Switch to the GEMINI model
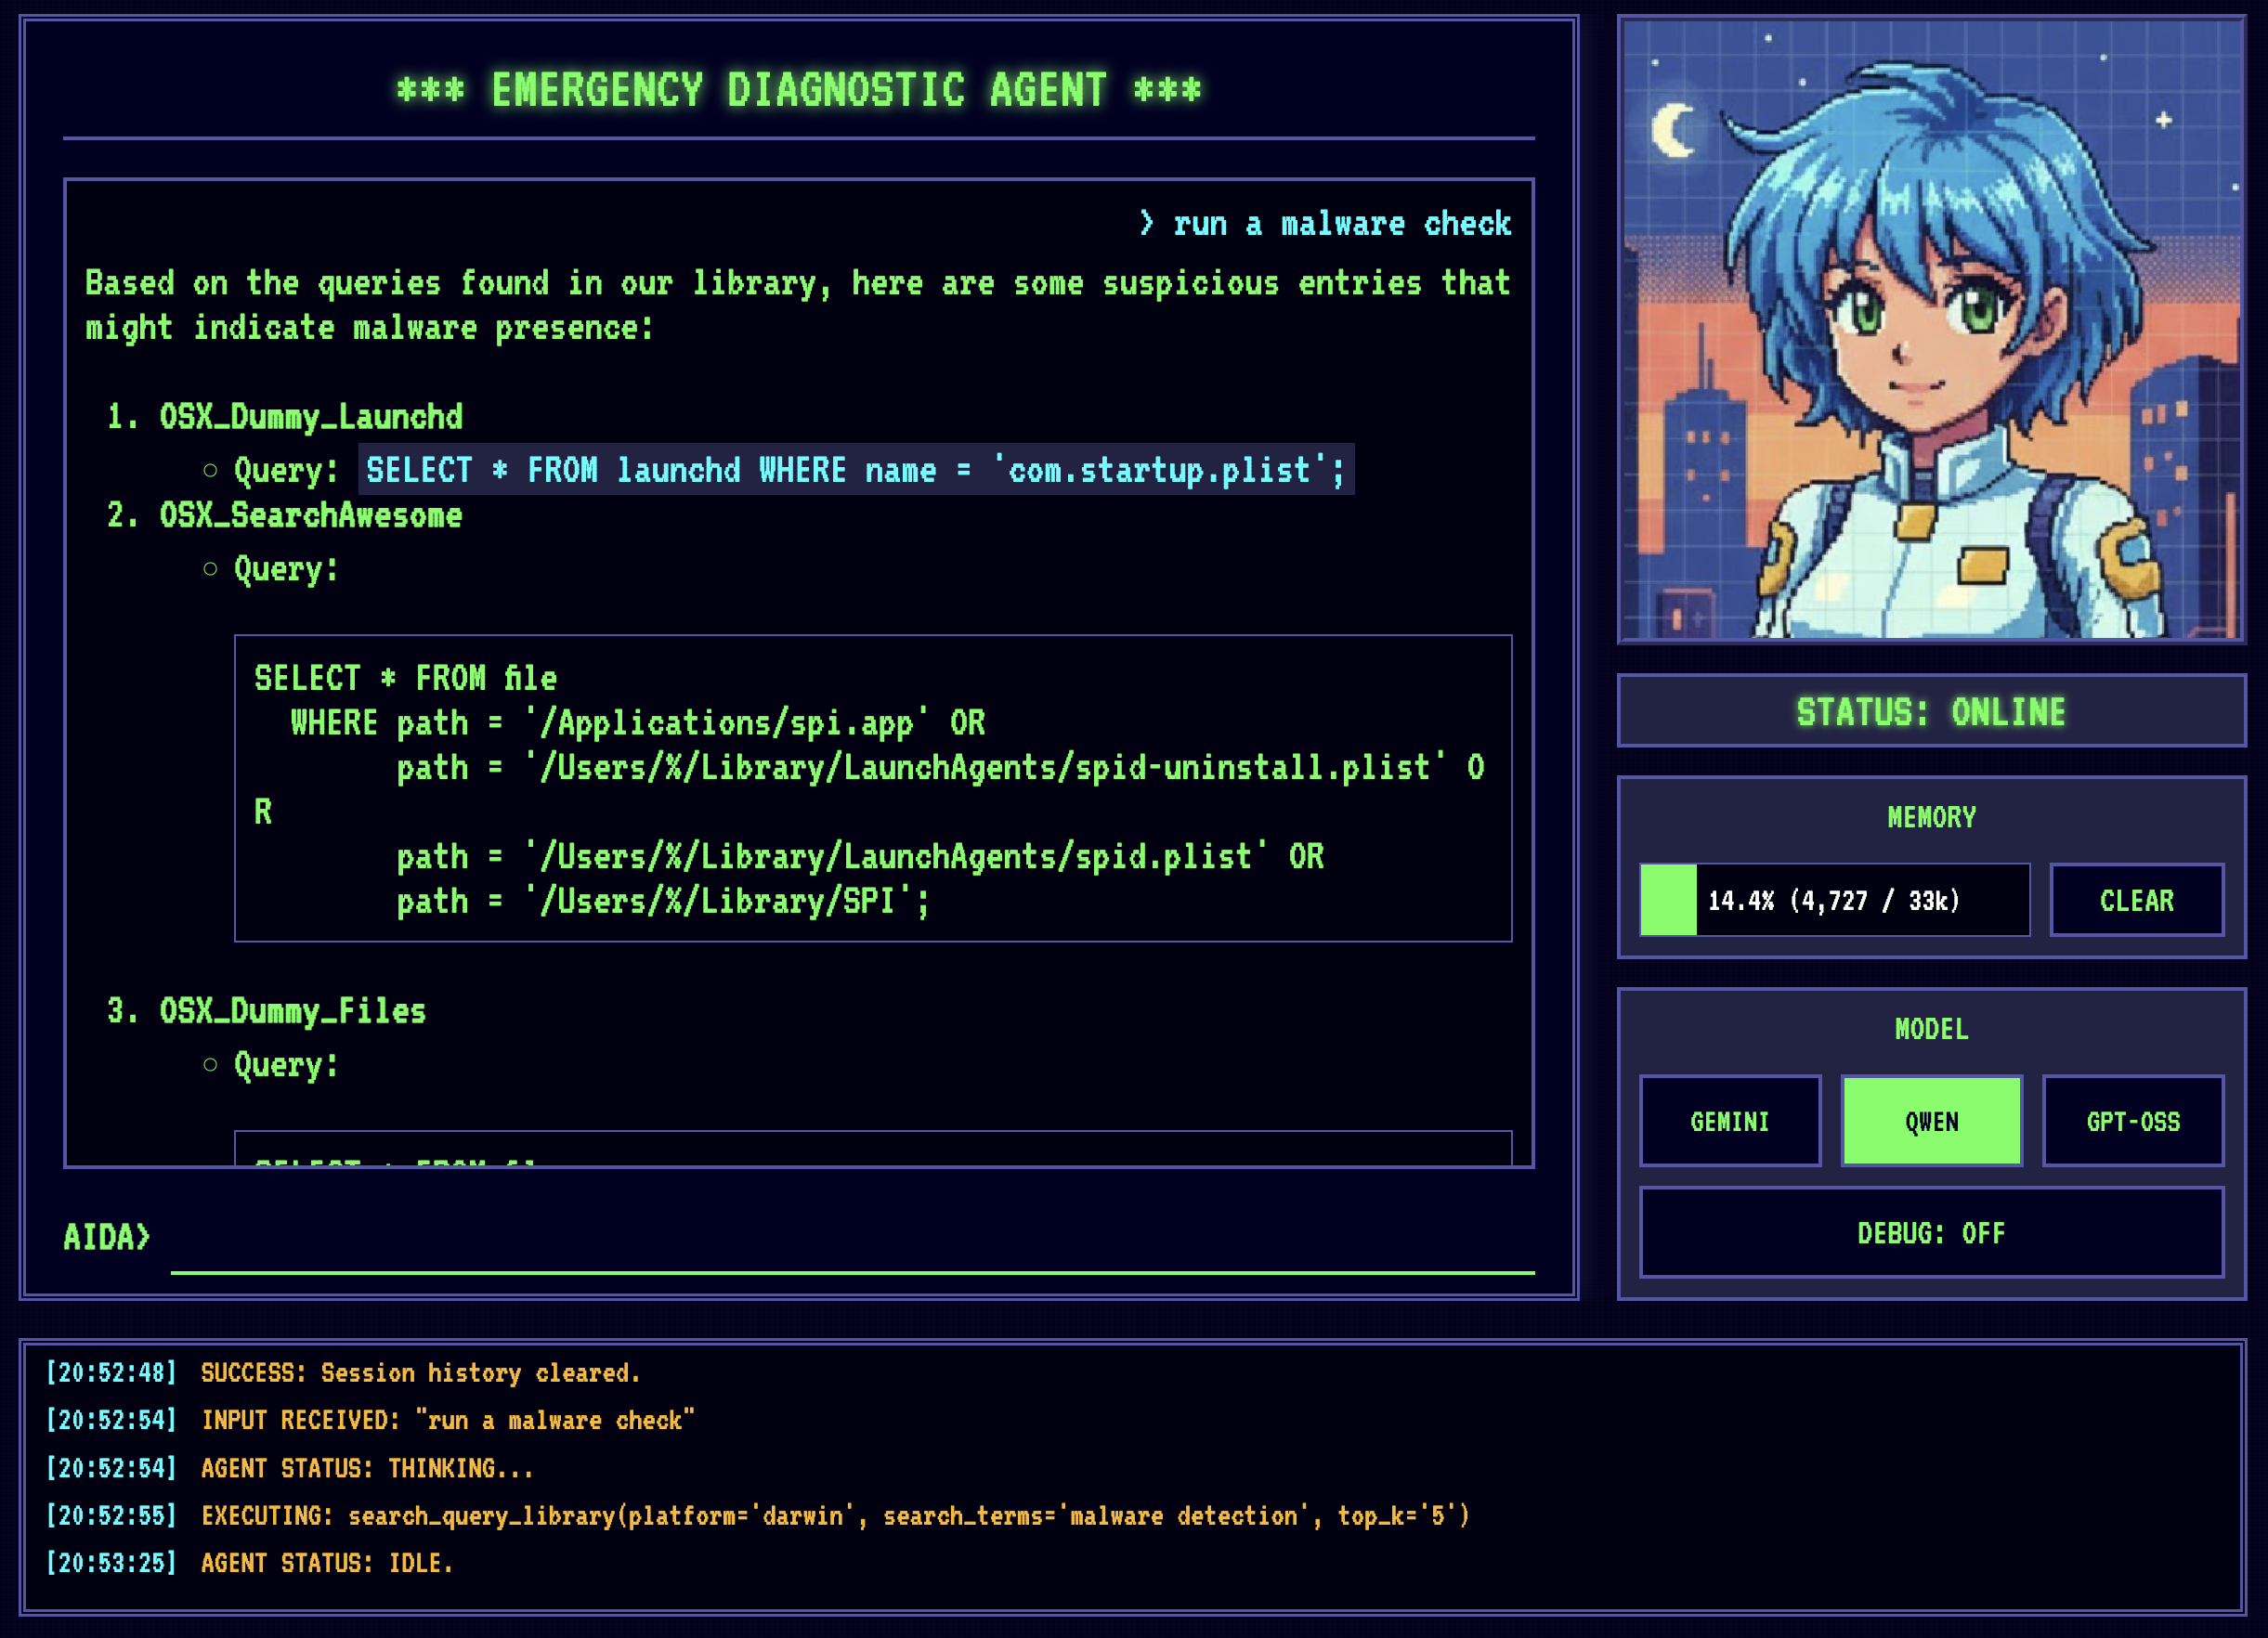Viewport: 2268px width, 1638px height. click(1729, 1121)
